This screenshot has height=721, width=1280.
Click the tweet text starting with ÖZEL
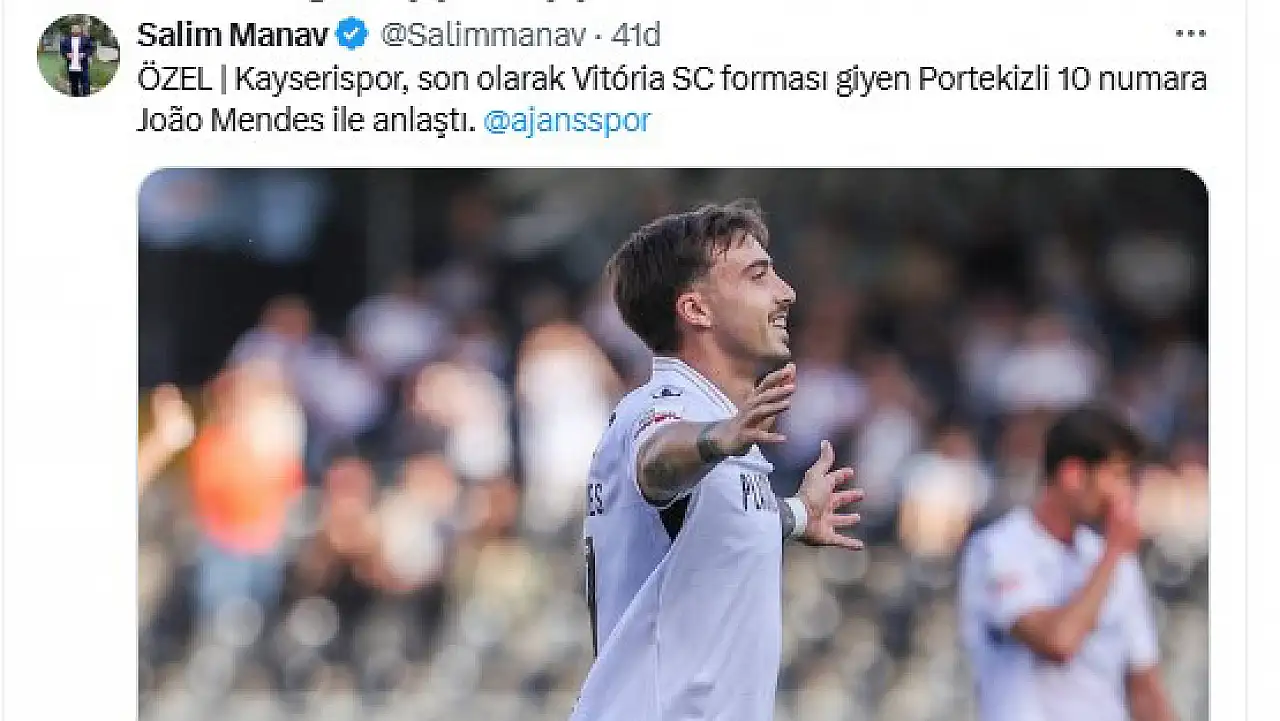coord(671,99)
